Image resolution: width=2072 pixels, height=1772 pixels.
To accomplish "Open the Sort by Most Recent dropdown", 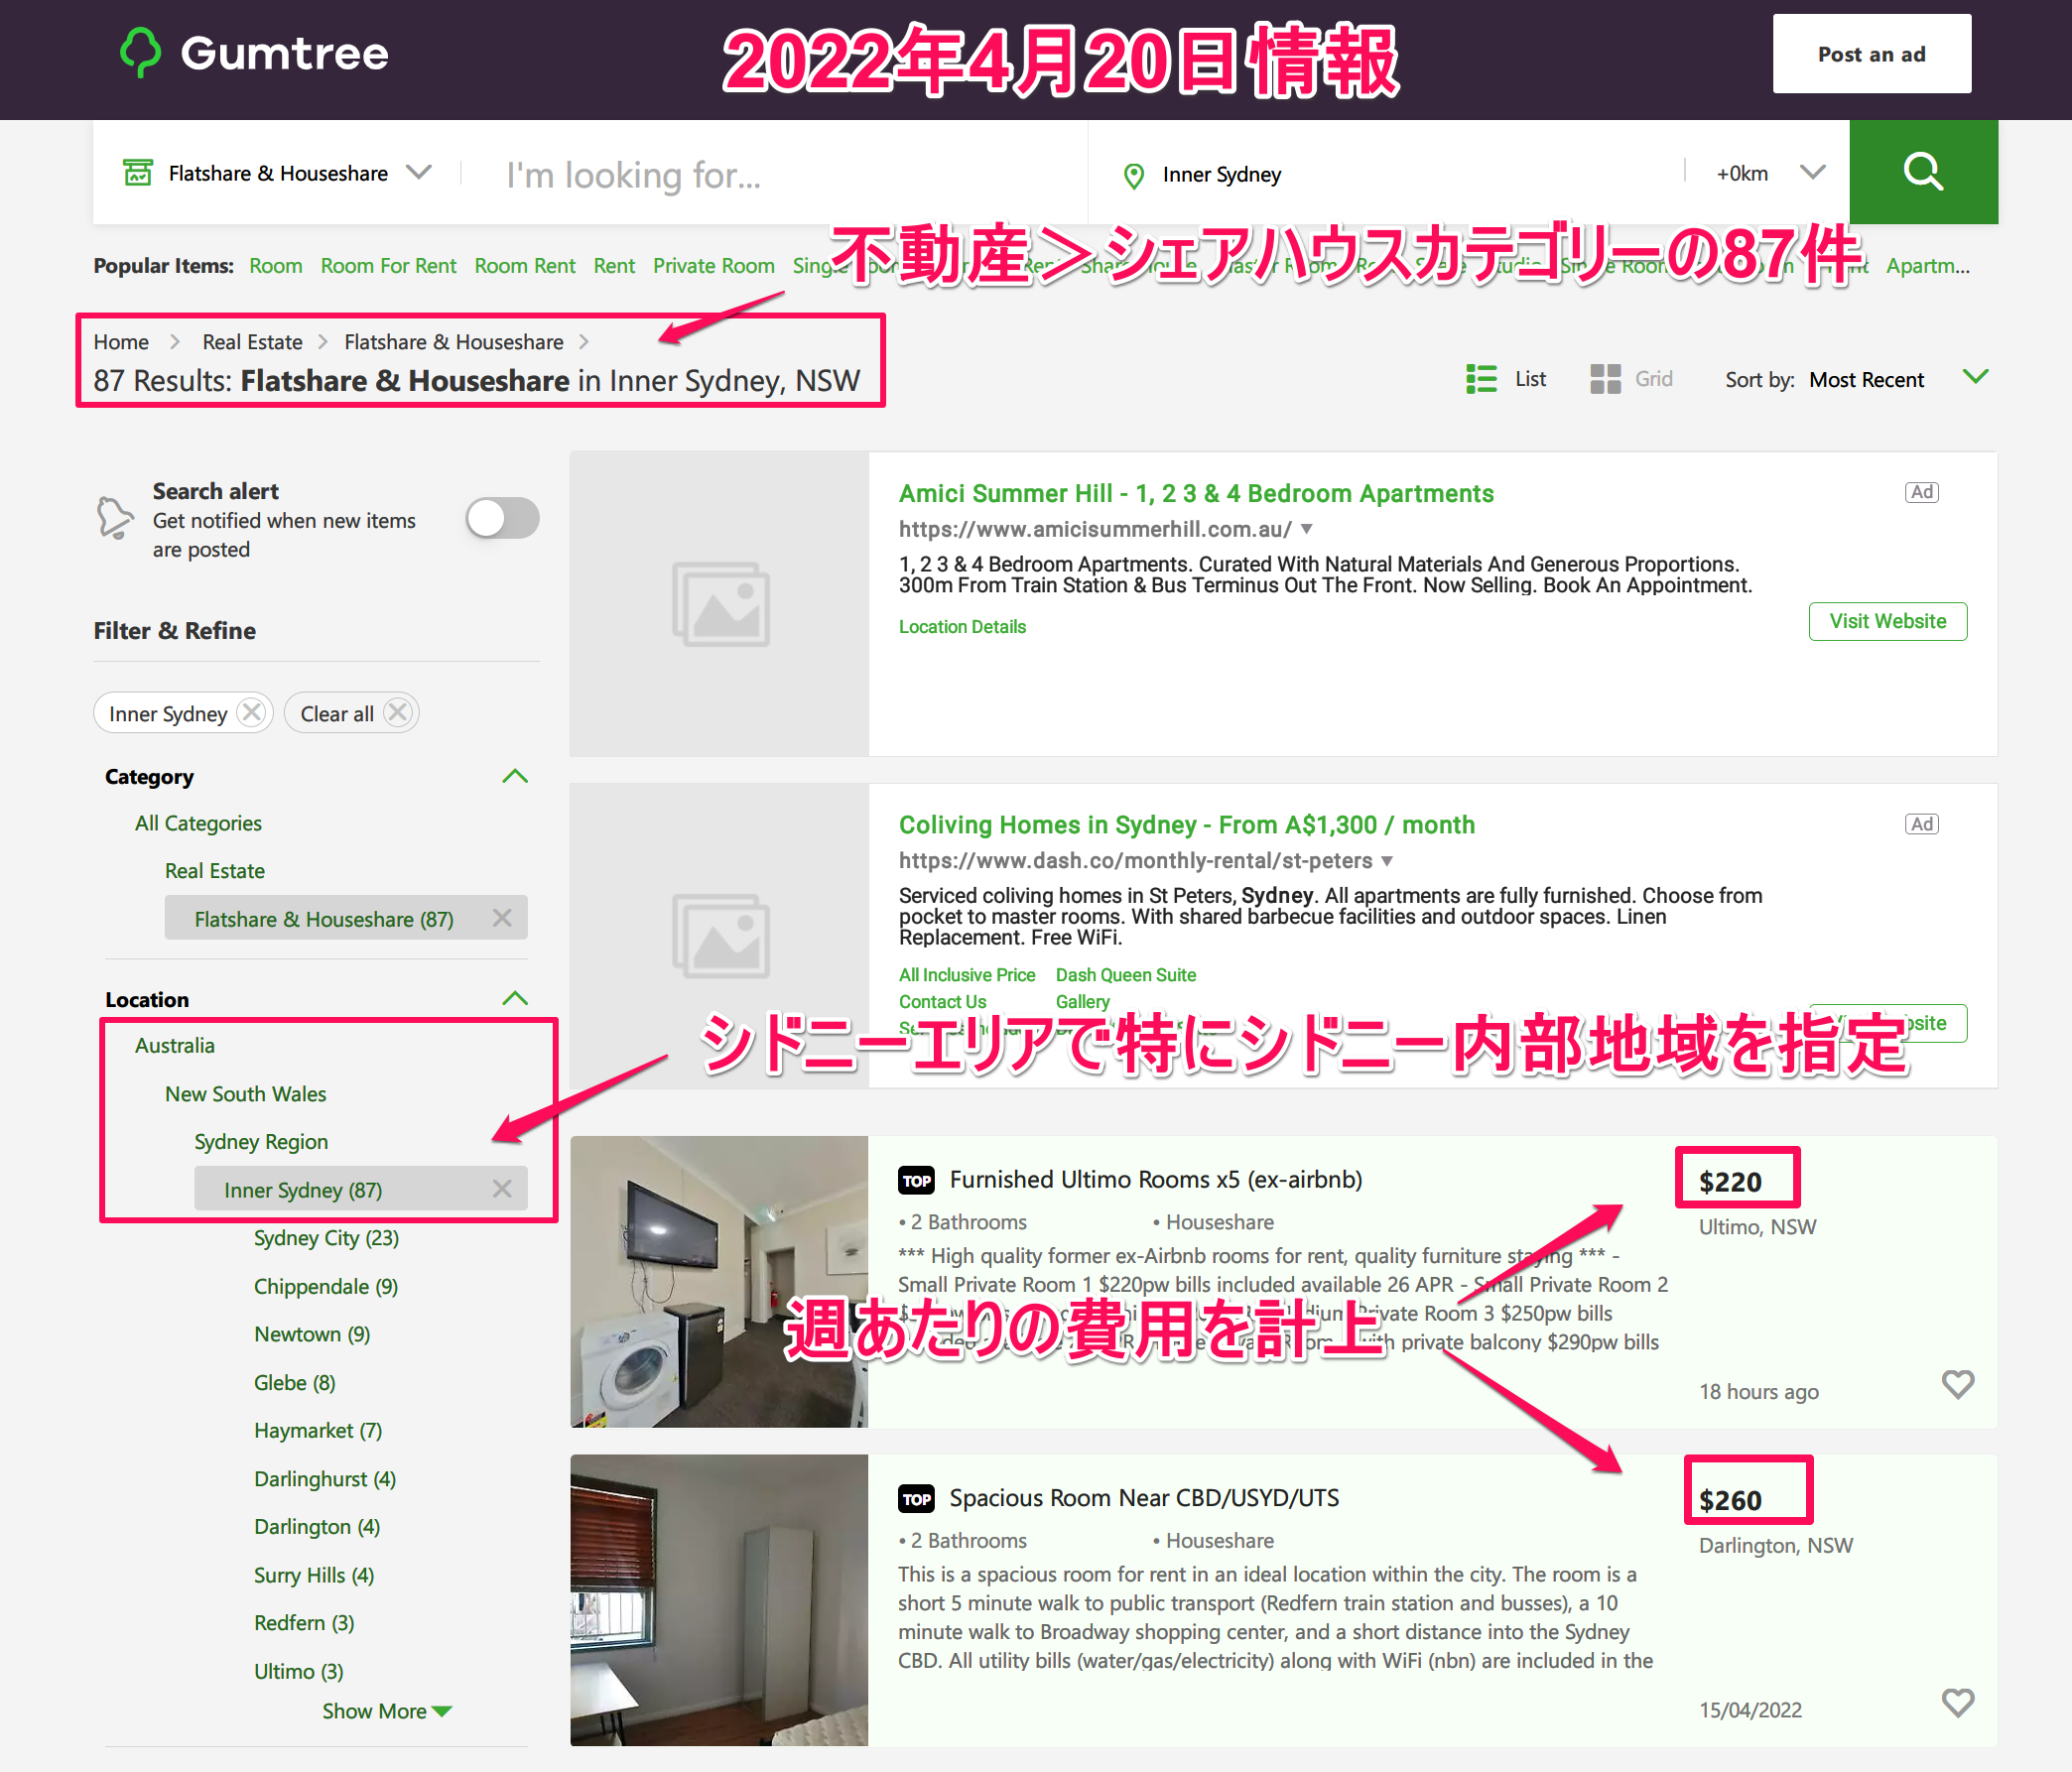I will pyautogui.click(x=1898, y=379).
